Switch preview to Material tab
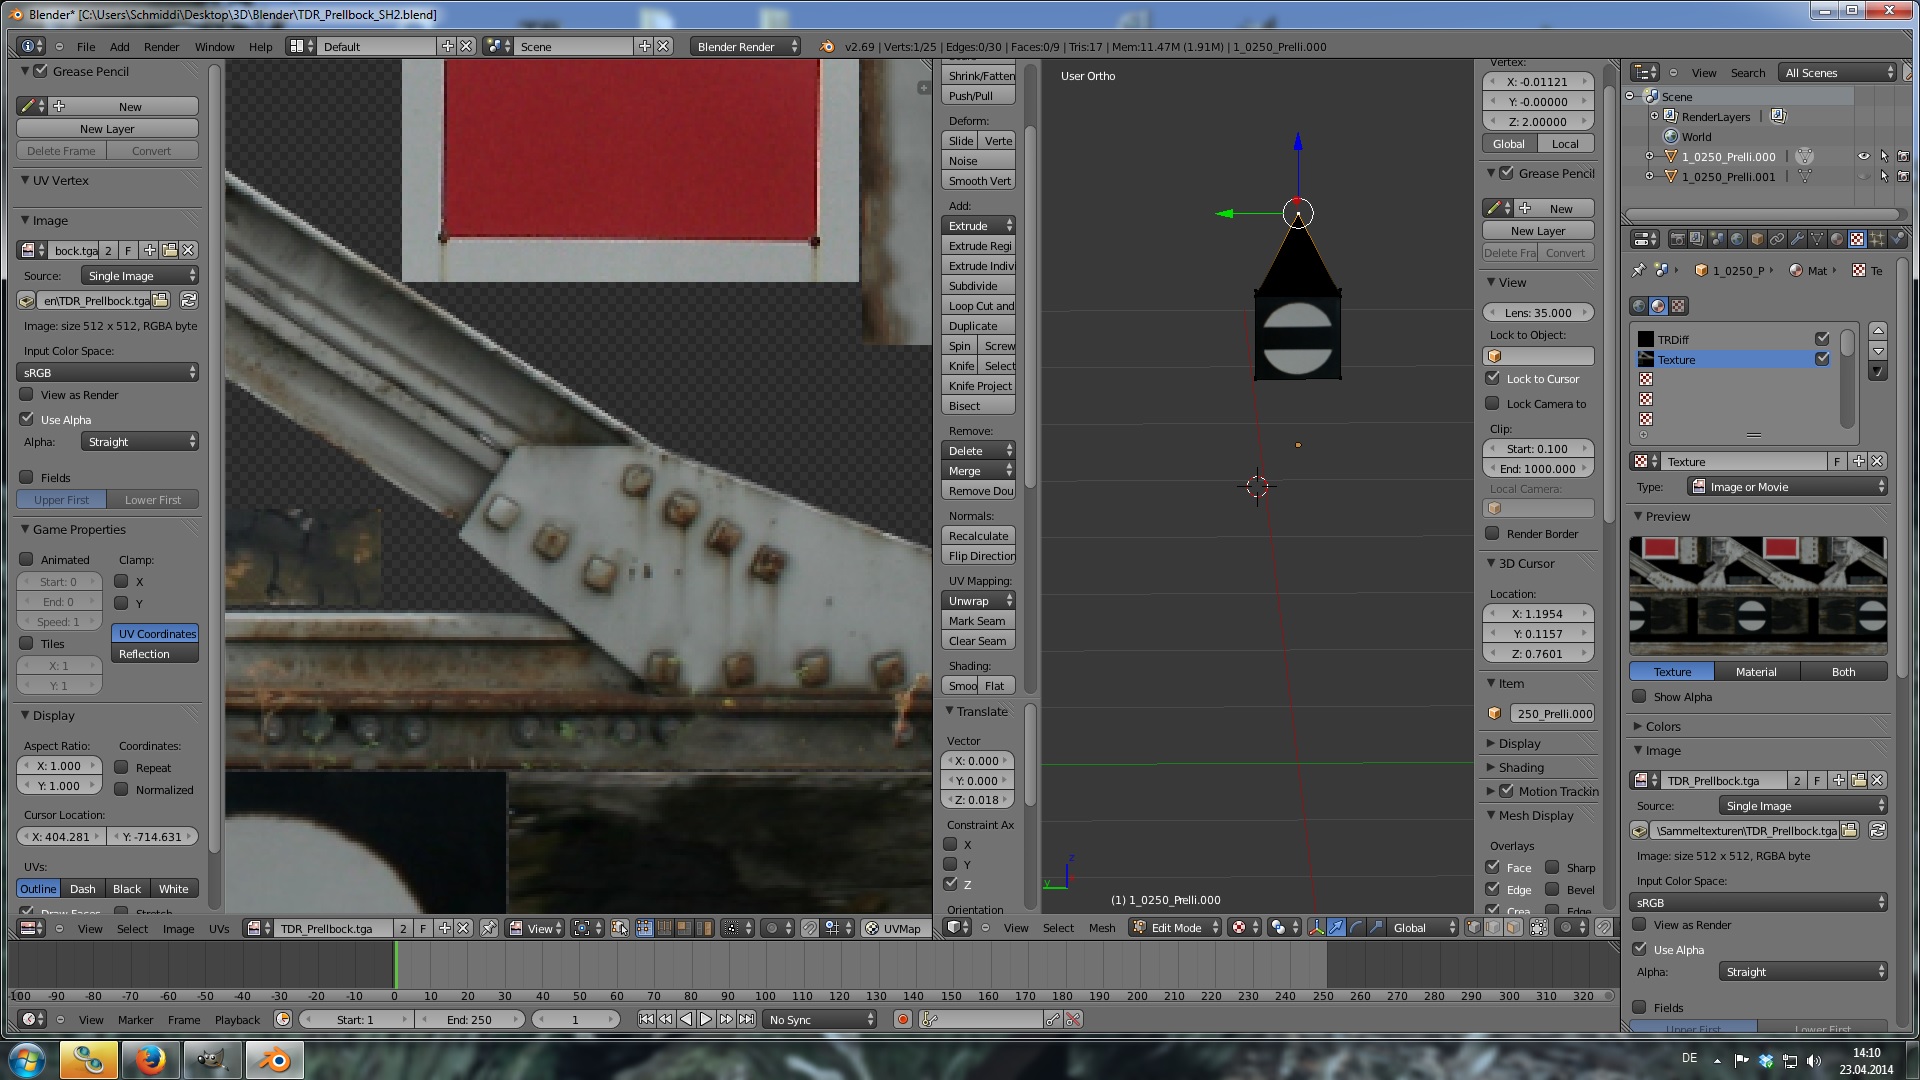Image resolution: width=1920 pixels, height=1080 pixels. pyautogui.click(x=1755, y=672)
